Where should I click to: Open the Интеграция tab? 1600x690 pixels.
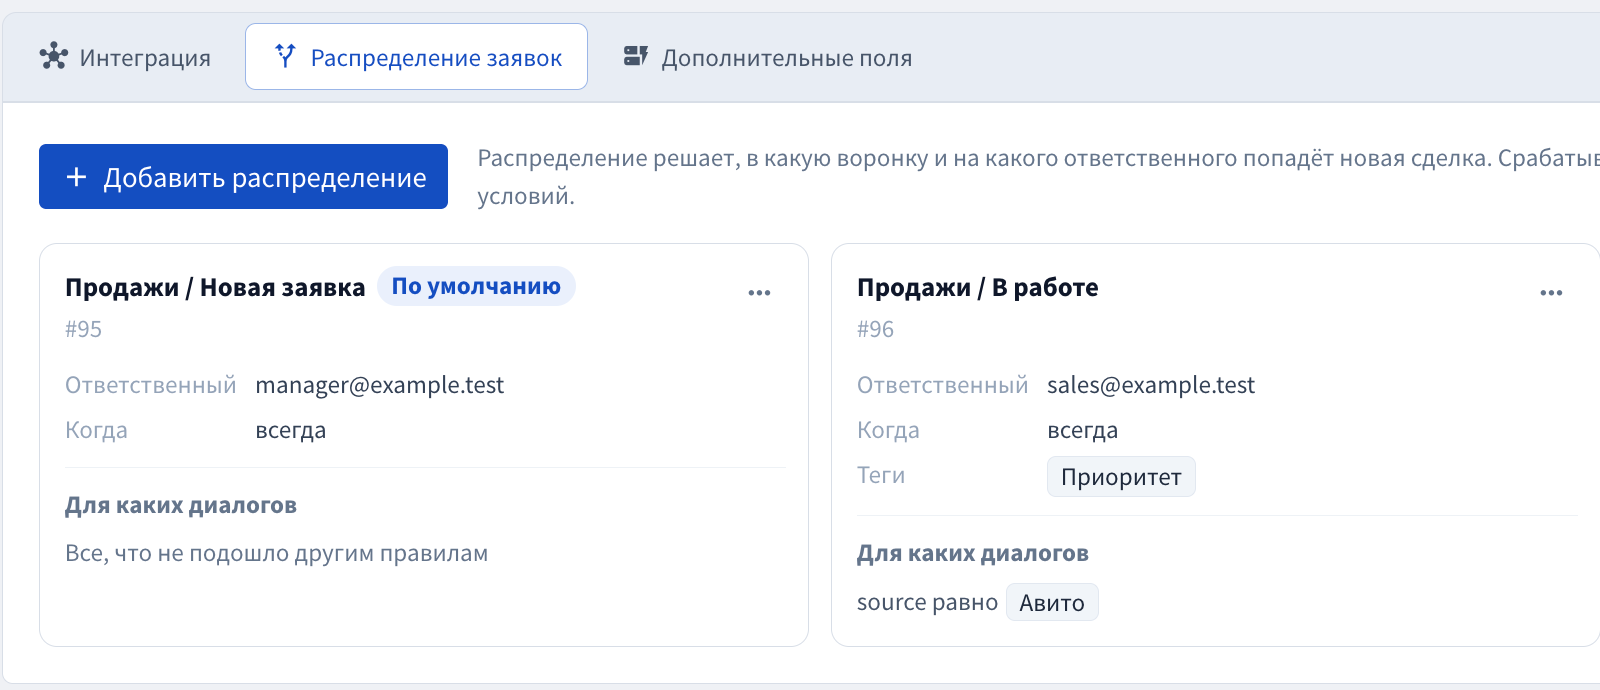coord(125,57)
